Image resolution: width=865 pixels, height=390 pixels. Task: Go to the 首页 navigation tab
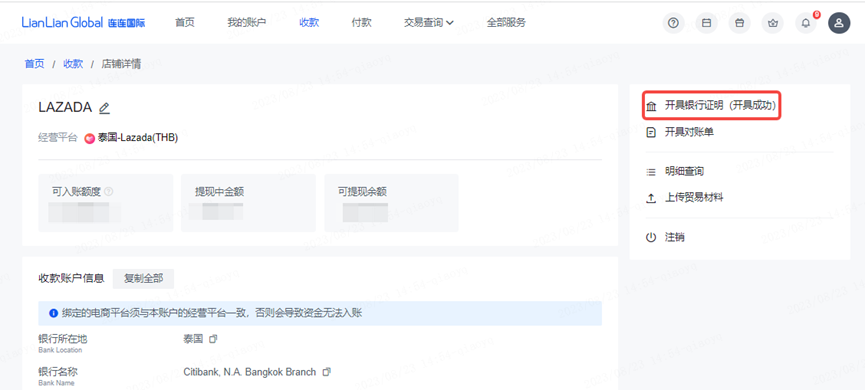tap(185, 23)
